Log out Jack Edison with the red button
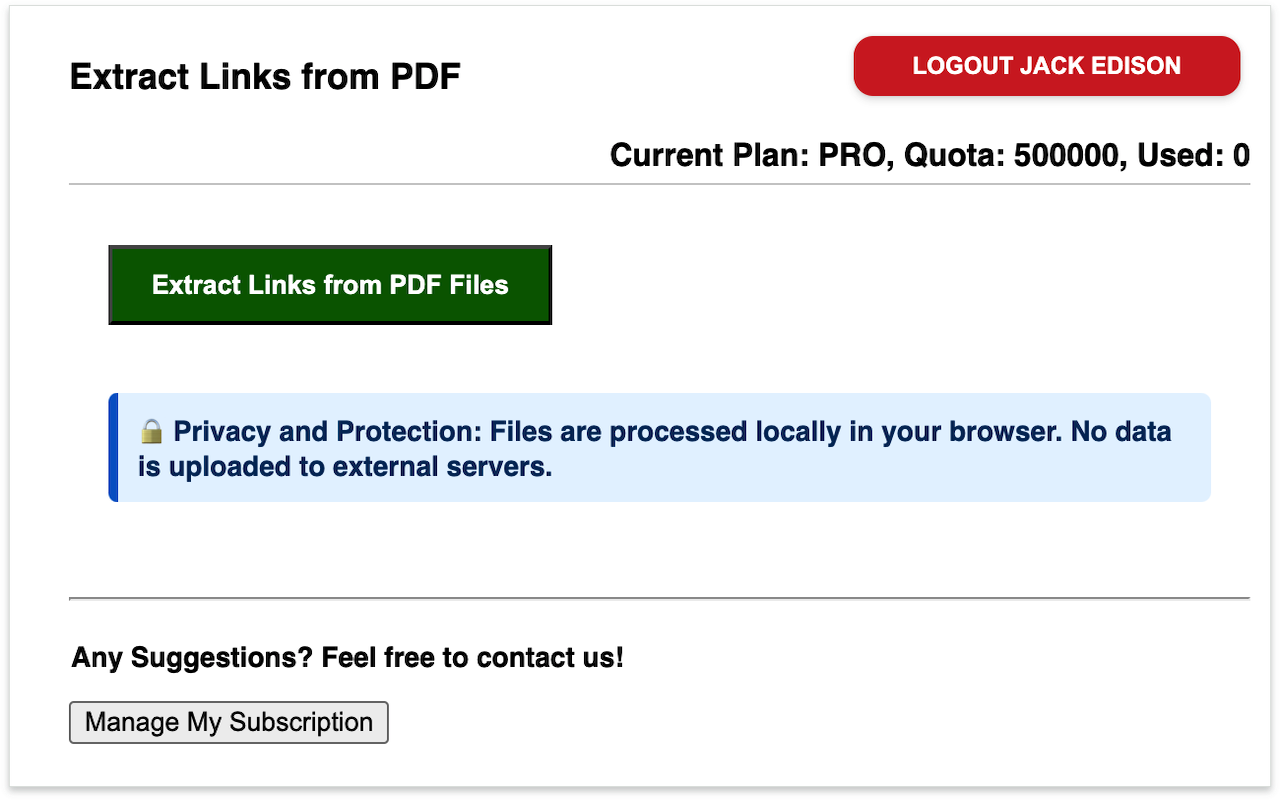Viewport: 1280px width, 800px height. (1046, 66)
